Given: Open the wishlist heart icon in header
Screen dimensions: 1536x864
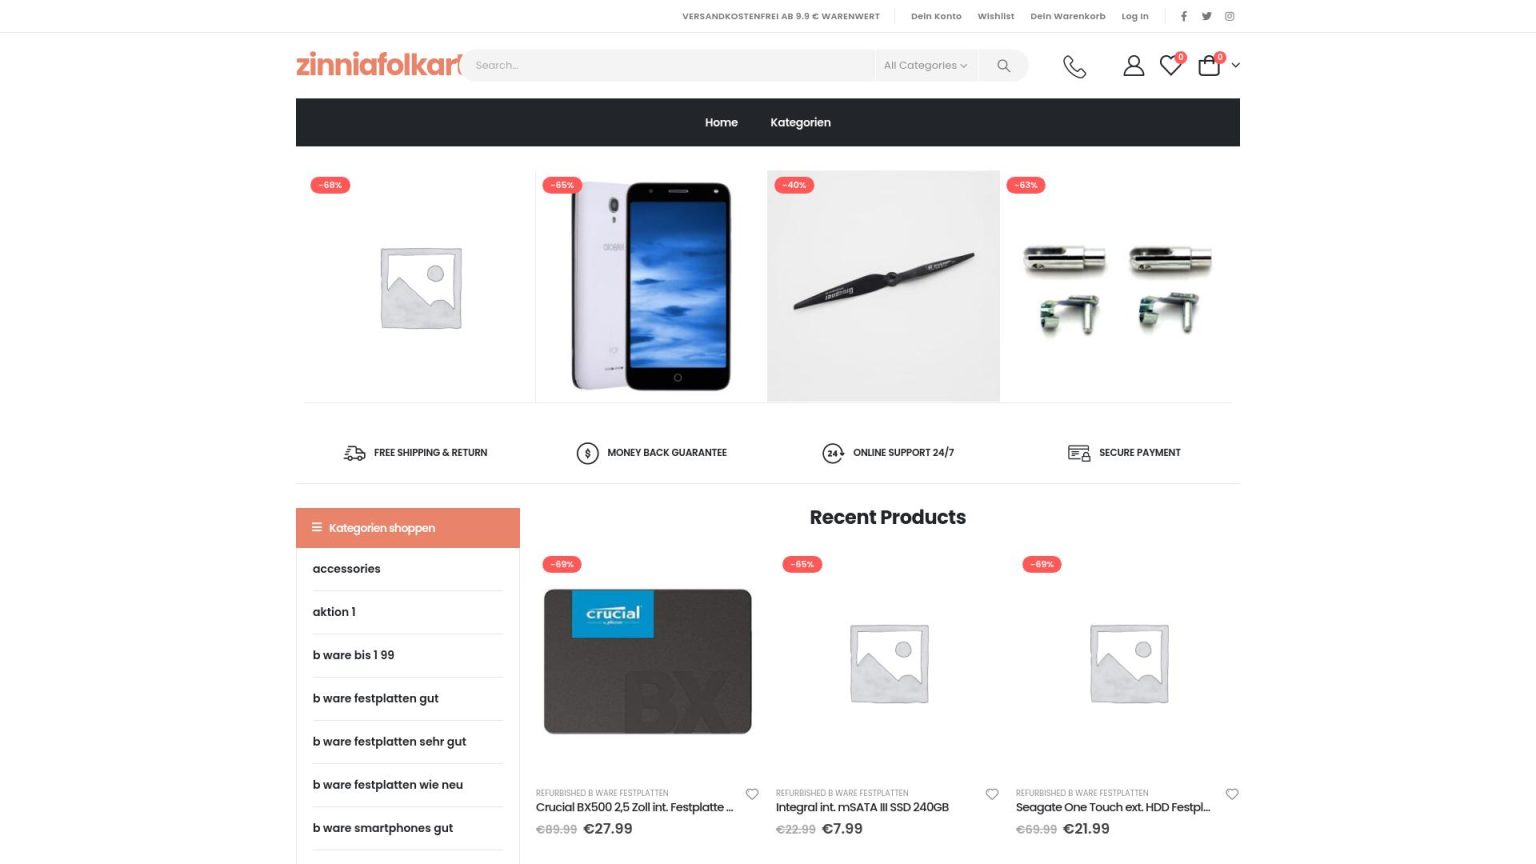Looking at the screenshot, I should point(1170,66).
